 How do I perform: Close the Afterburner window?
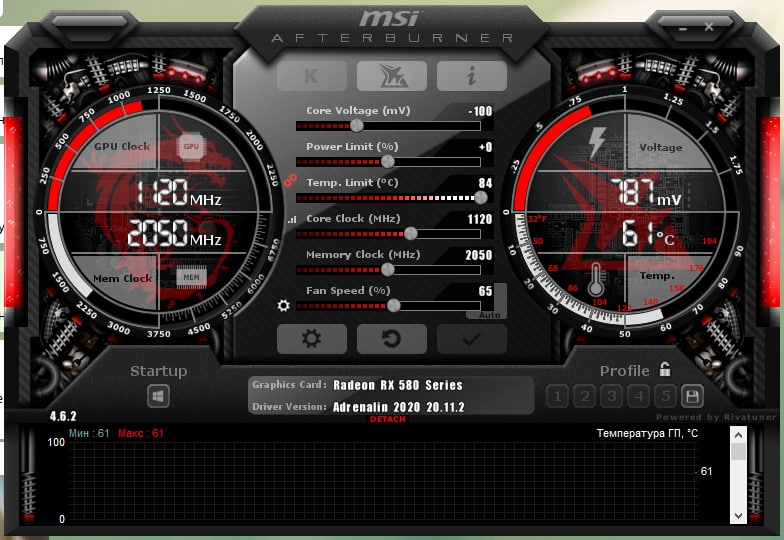click(708, 26)
